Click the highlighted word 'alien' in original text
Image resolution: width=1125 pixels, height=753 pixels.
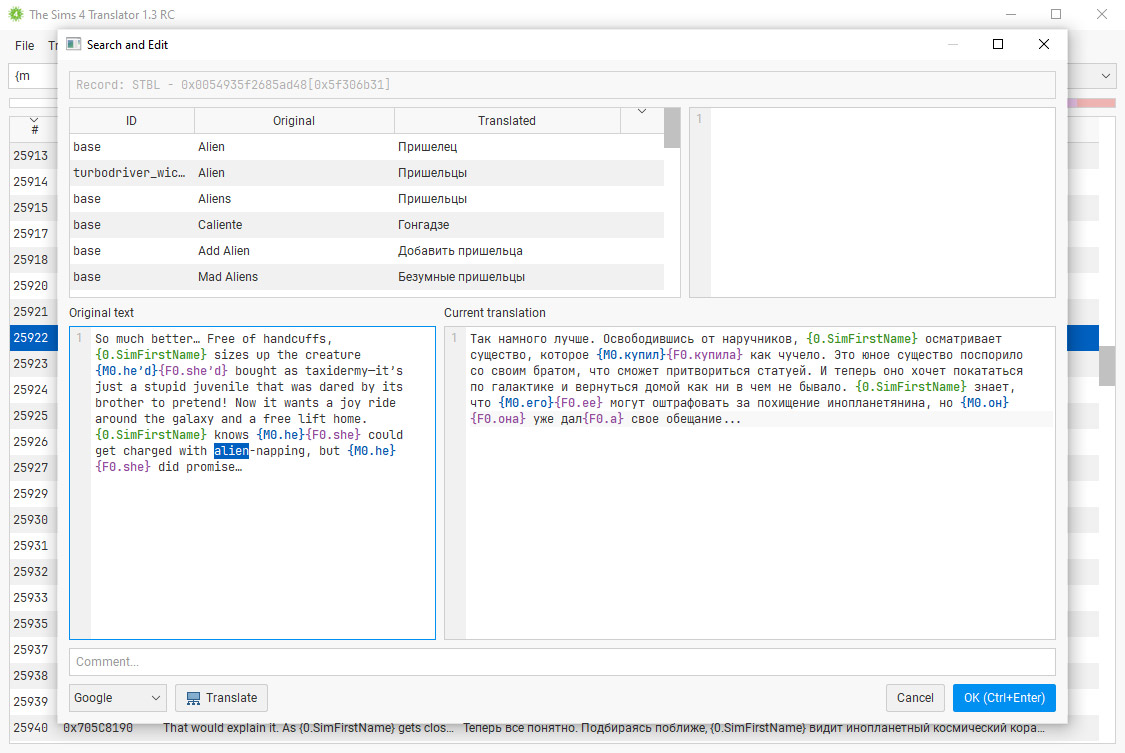[231, 451]
